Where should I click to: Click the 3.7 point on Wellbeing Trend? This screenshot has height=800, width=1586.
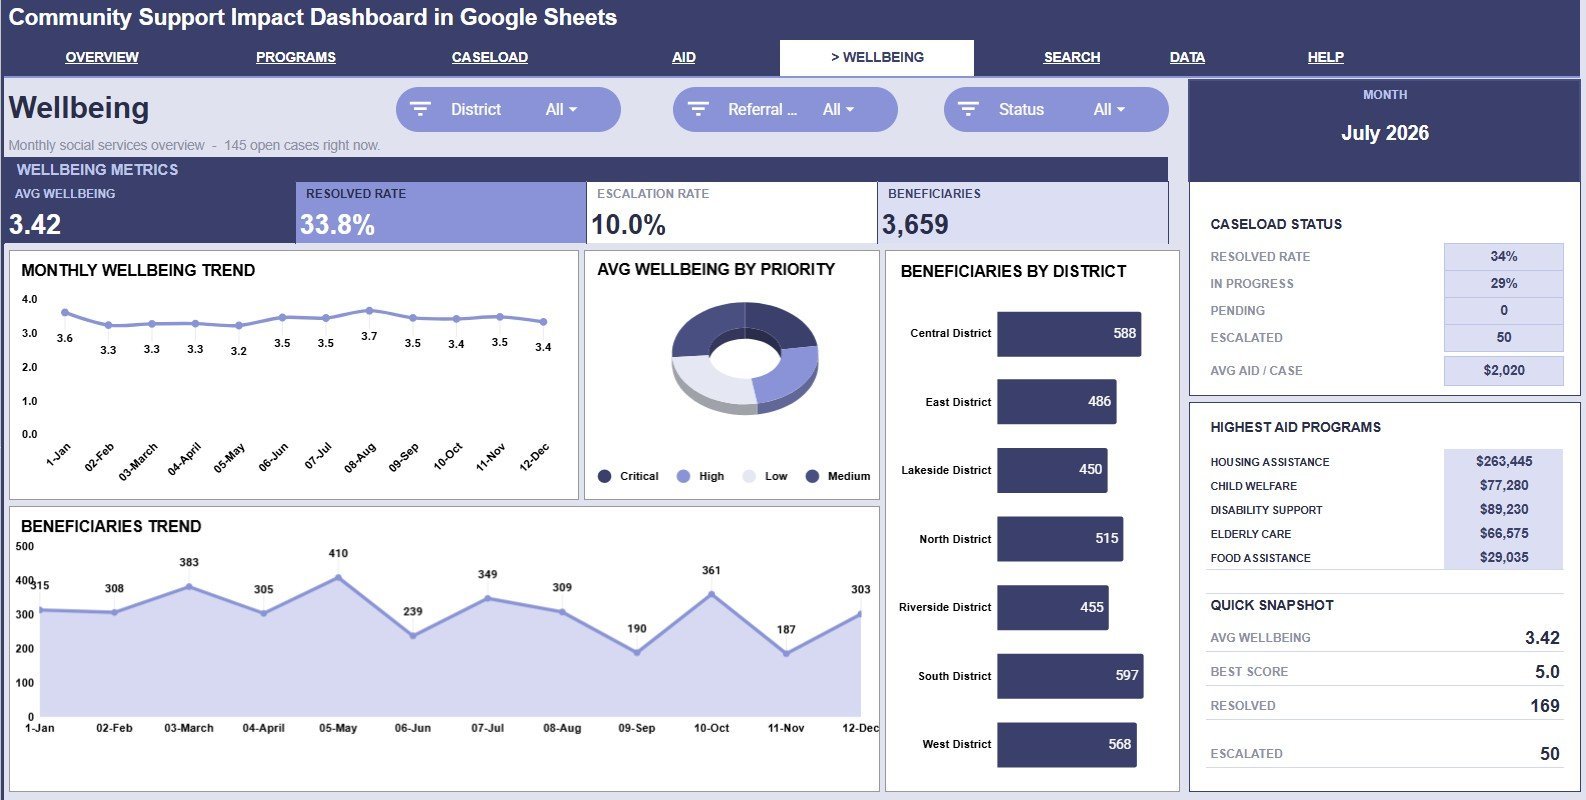[x=369, y=311]
